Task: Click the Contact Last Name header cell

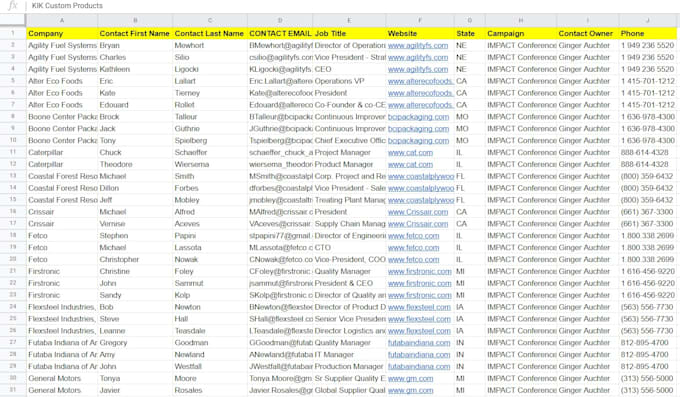Action: pyautogui.click(x=210, y=33)
